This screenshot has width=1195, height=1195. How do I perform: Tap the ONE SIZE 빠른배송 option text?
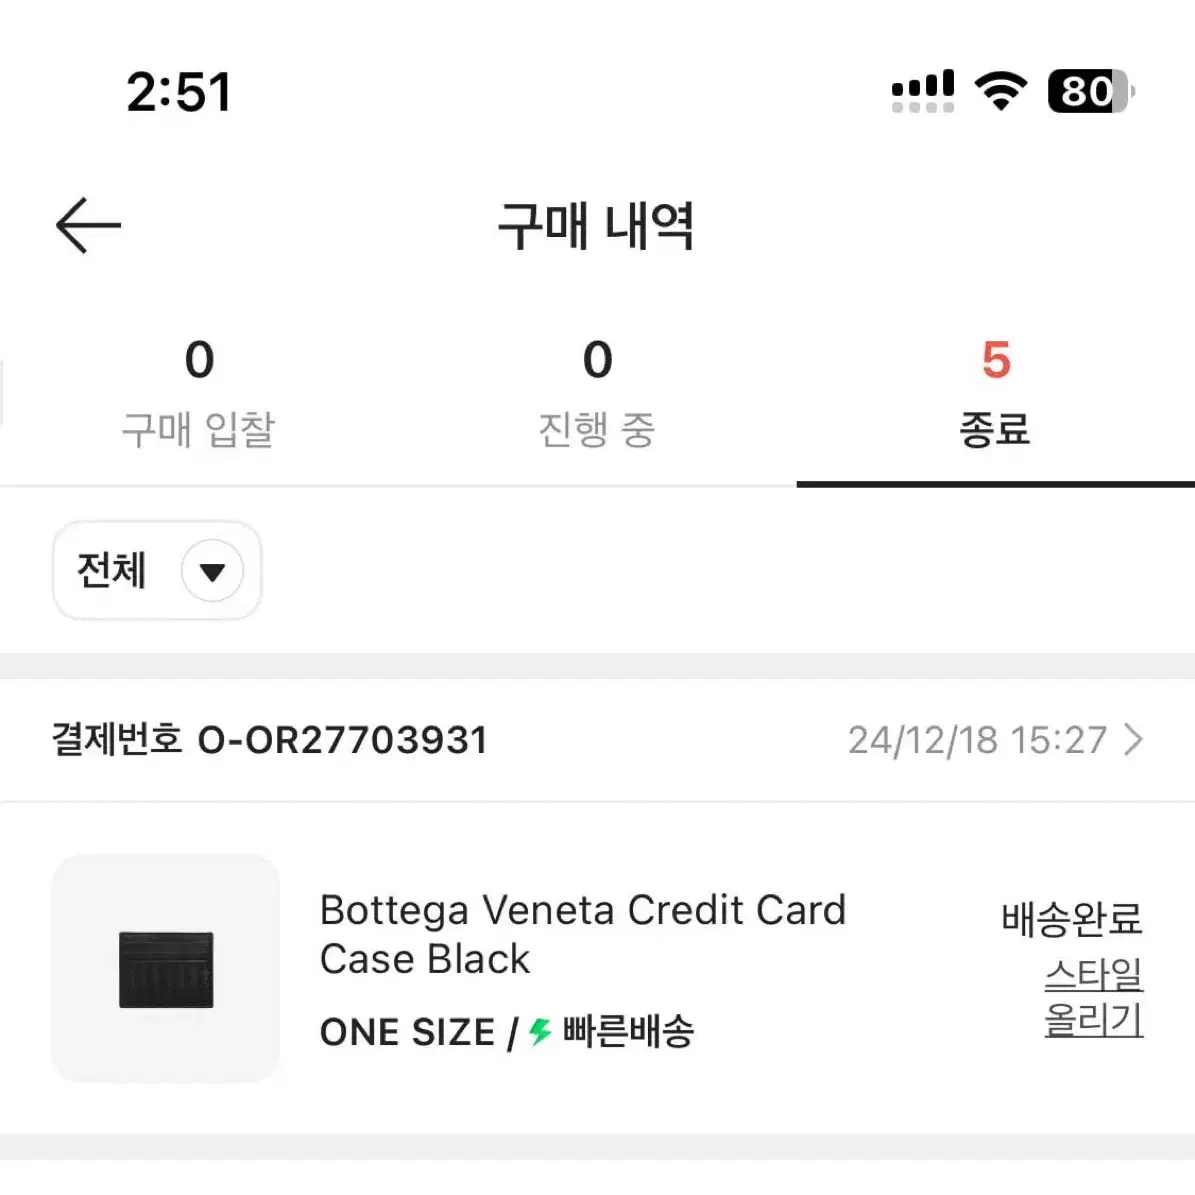point(507,1032)
